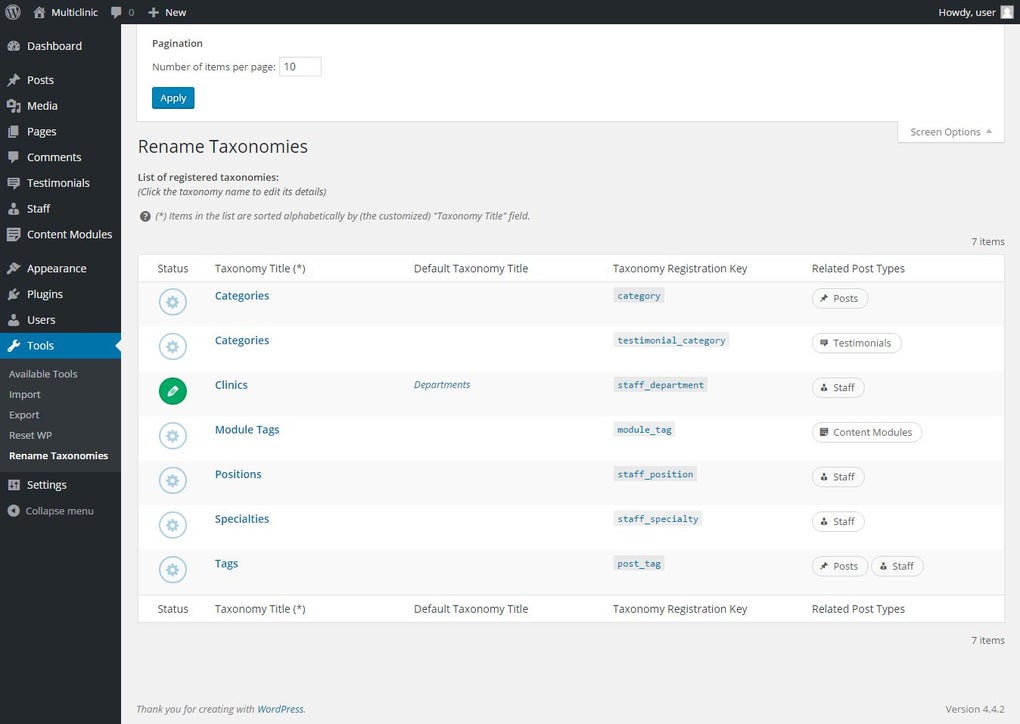1020x724 pixels.
Task: Click the user avatar in the admin bar
Action: 1006,12
